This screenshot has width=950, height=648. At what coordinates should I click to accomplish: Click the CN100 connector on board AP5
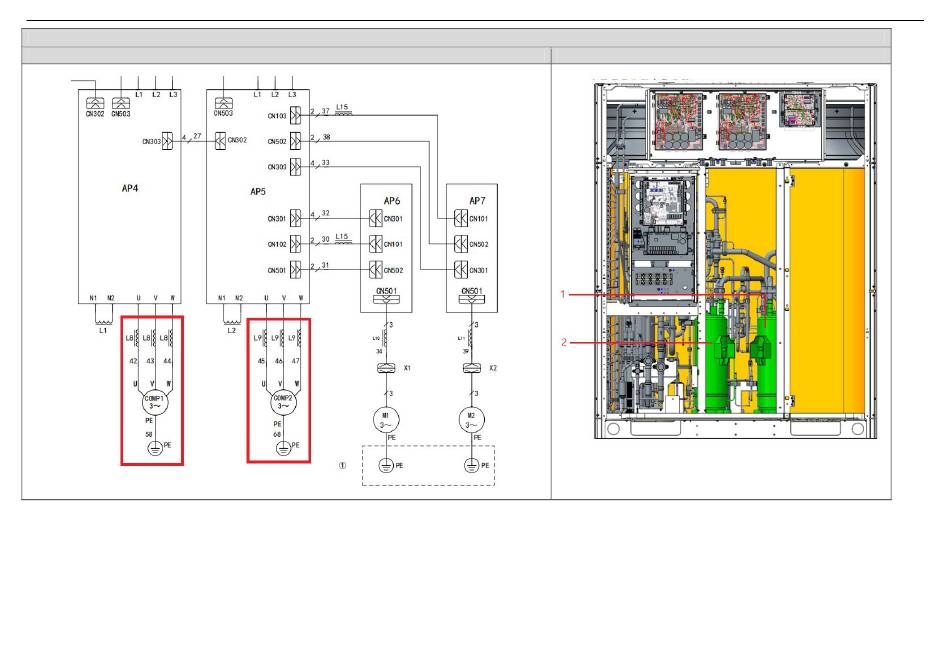coord(295,116)
